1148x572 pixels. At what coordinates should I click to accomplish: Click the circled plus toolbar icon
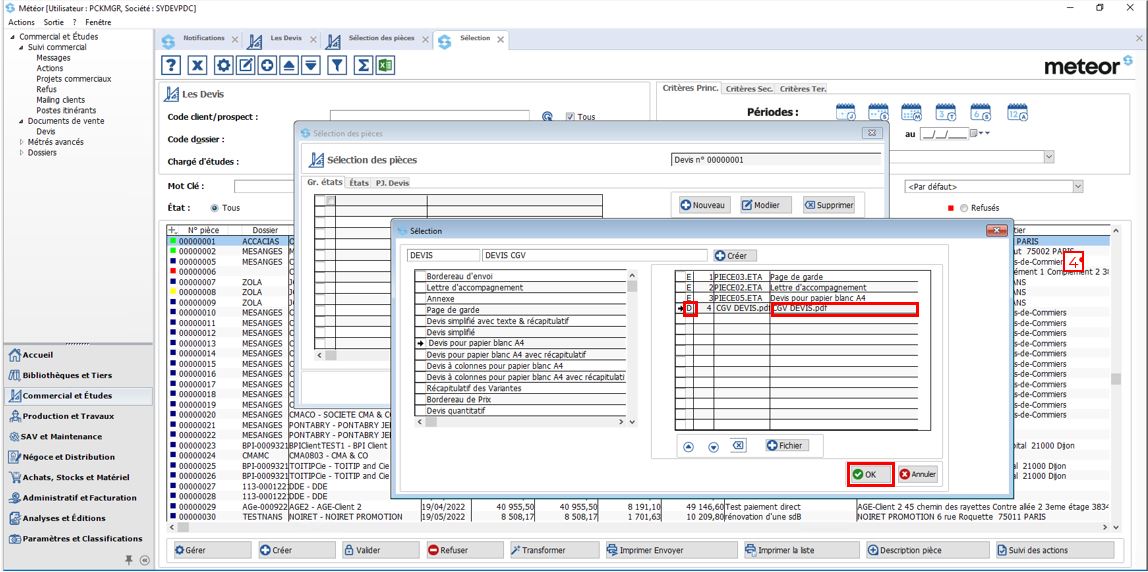click(268, 65)
